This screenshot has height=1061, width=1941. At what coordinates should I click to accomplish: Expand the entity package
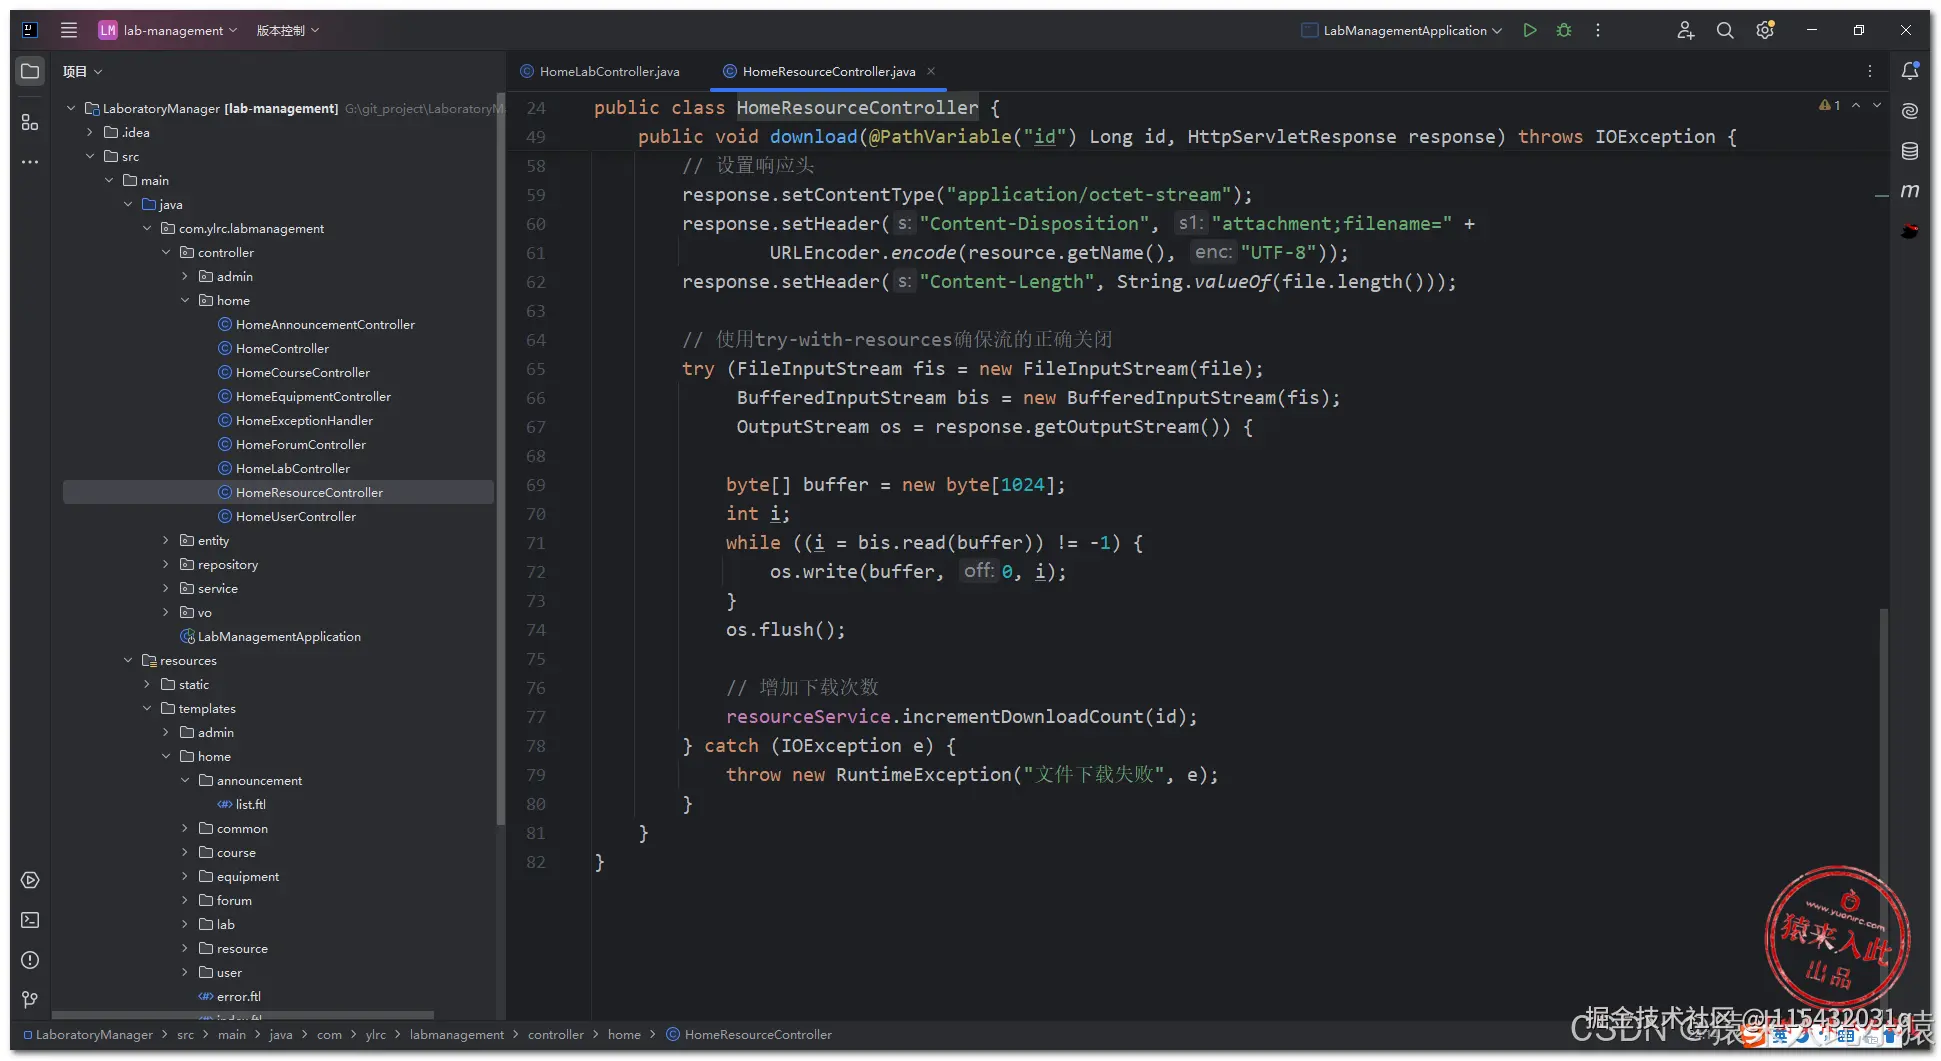[166, 540]
